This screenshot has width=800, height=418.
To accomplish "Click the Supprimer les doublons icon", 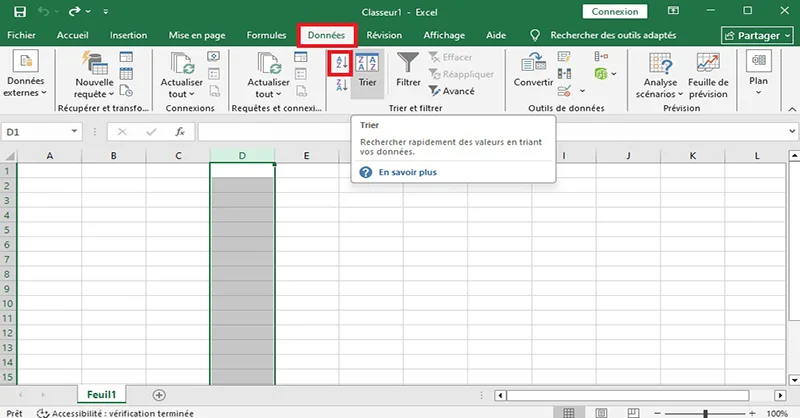I will tap(564, 73).
